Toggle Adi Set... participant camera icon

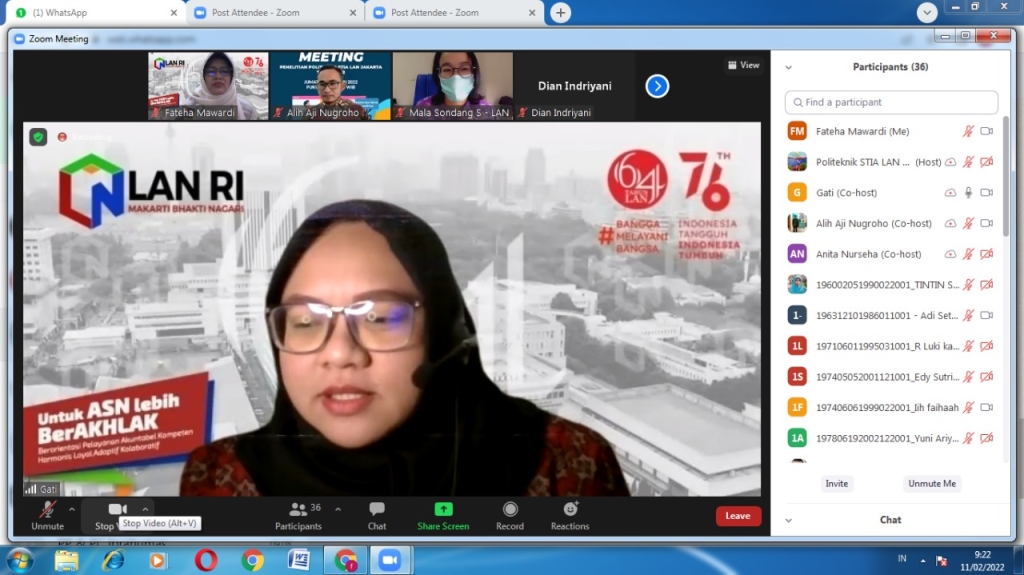click(987, 316)
